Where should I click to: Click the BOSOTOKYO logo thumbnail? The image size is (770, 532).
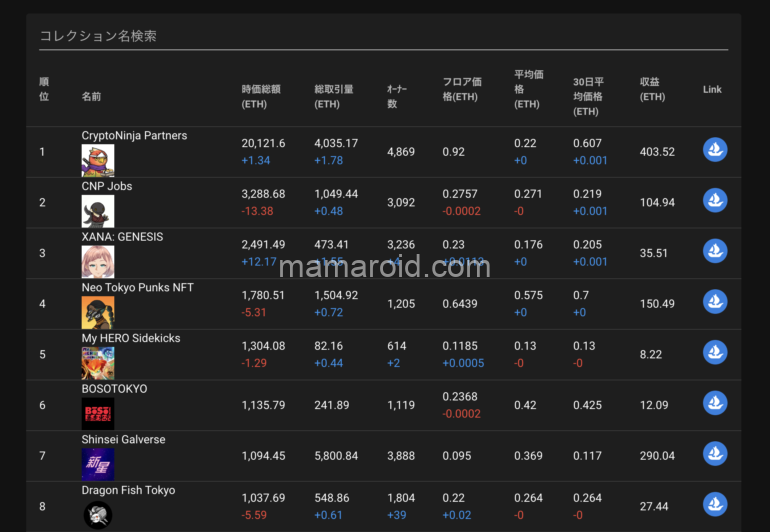[x=98, y=414]
